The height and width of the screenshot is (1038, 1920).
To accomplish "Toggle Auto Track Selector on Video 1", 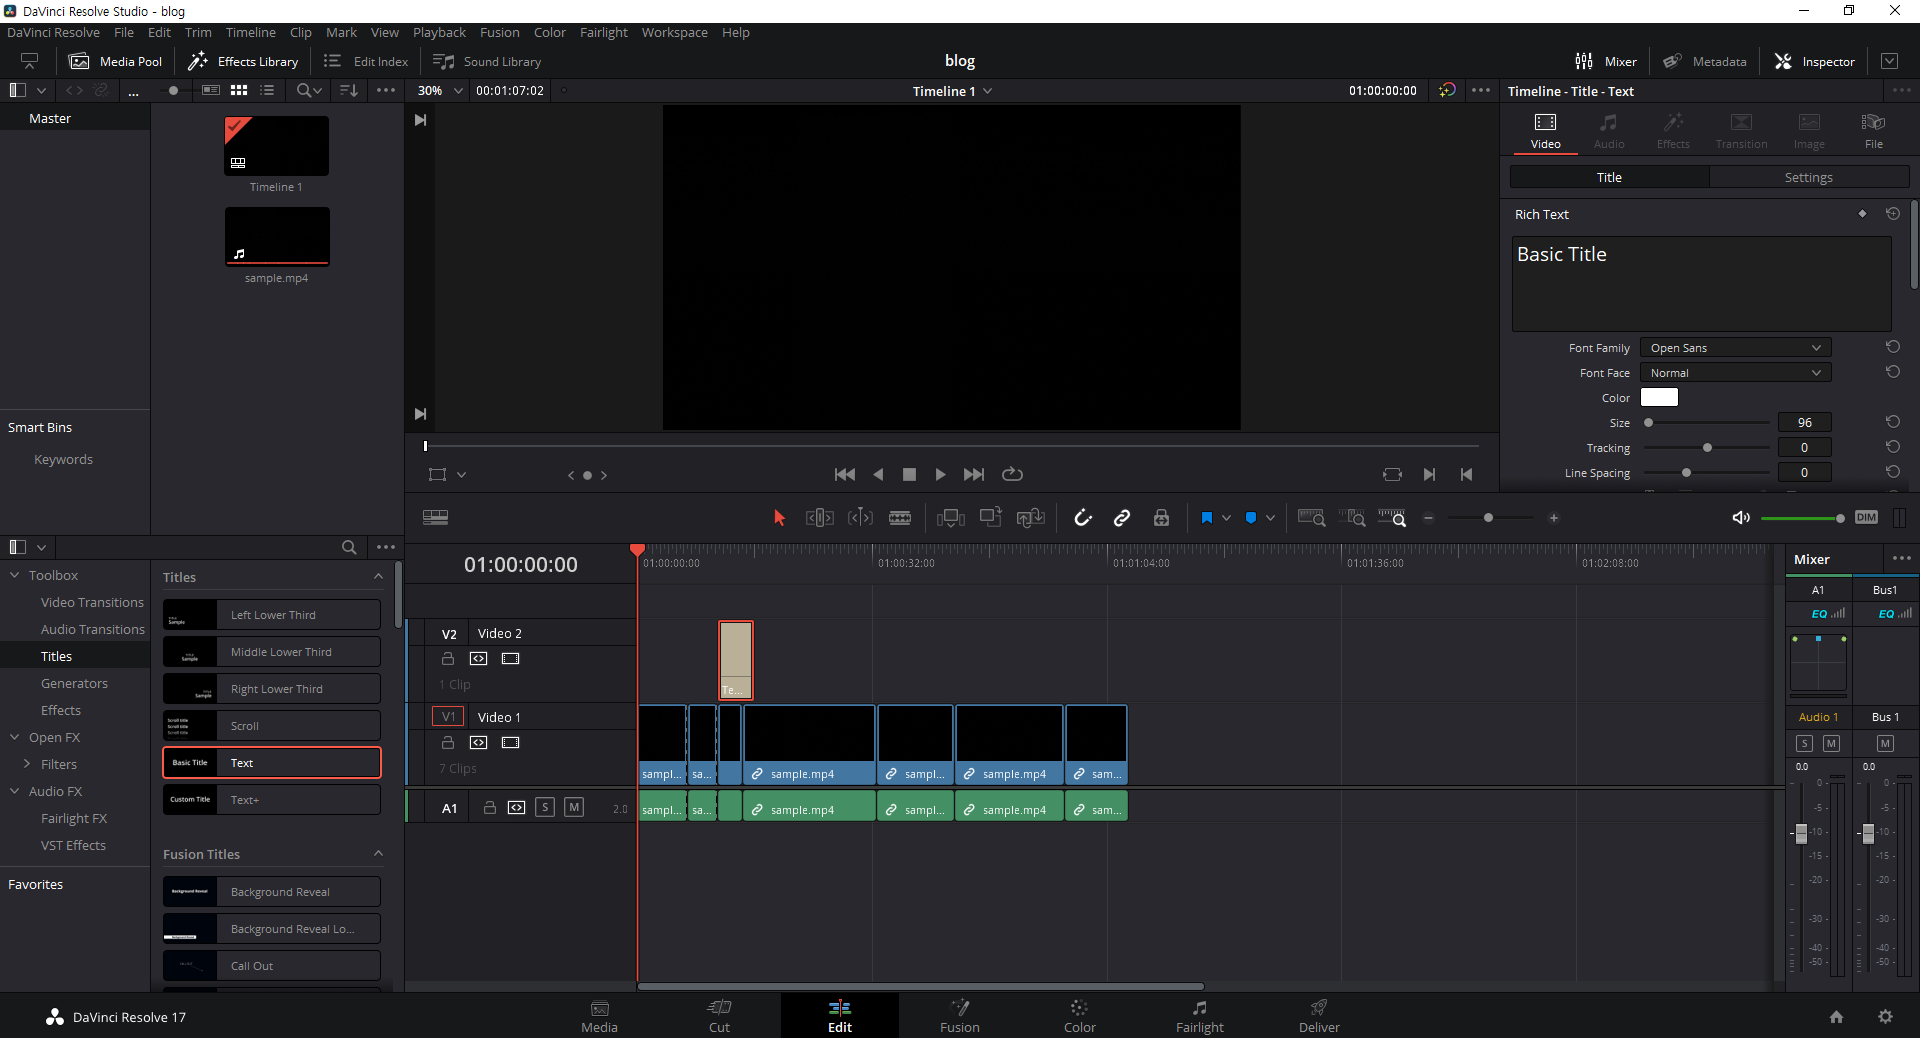I will pos(479,742).
